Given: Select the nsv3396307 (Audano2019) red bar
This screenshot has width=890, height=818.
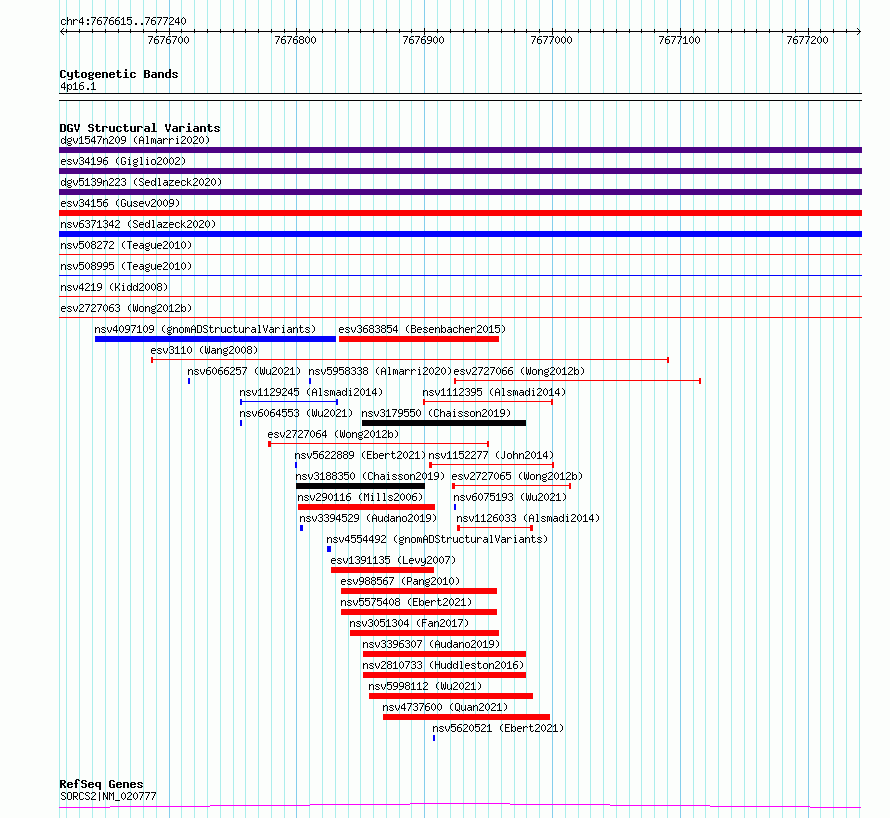Looking at the screenshot, I should pyautogui.click(x=444, y=654).
